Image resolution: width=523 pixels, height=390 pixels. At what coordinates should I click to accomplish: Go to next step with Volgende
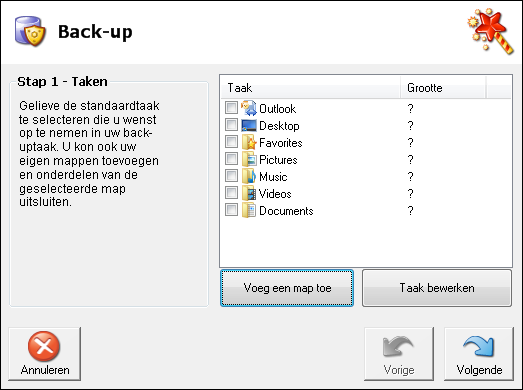(x=479, y=354)
